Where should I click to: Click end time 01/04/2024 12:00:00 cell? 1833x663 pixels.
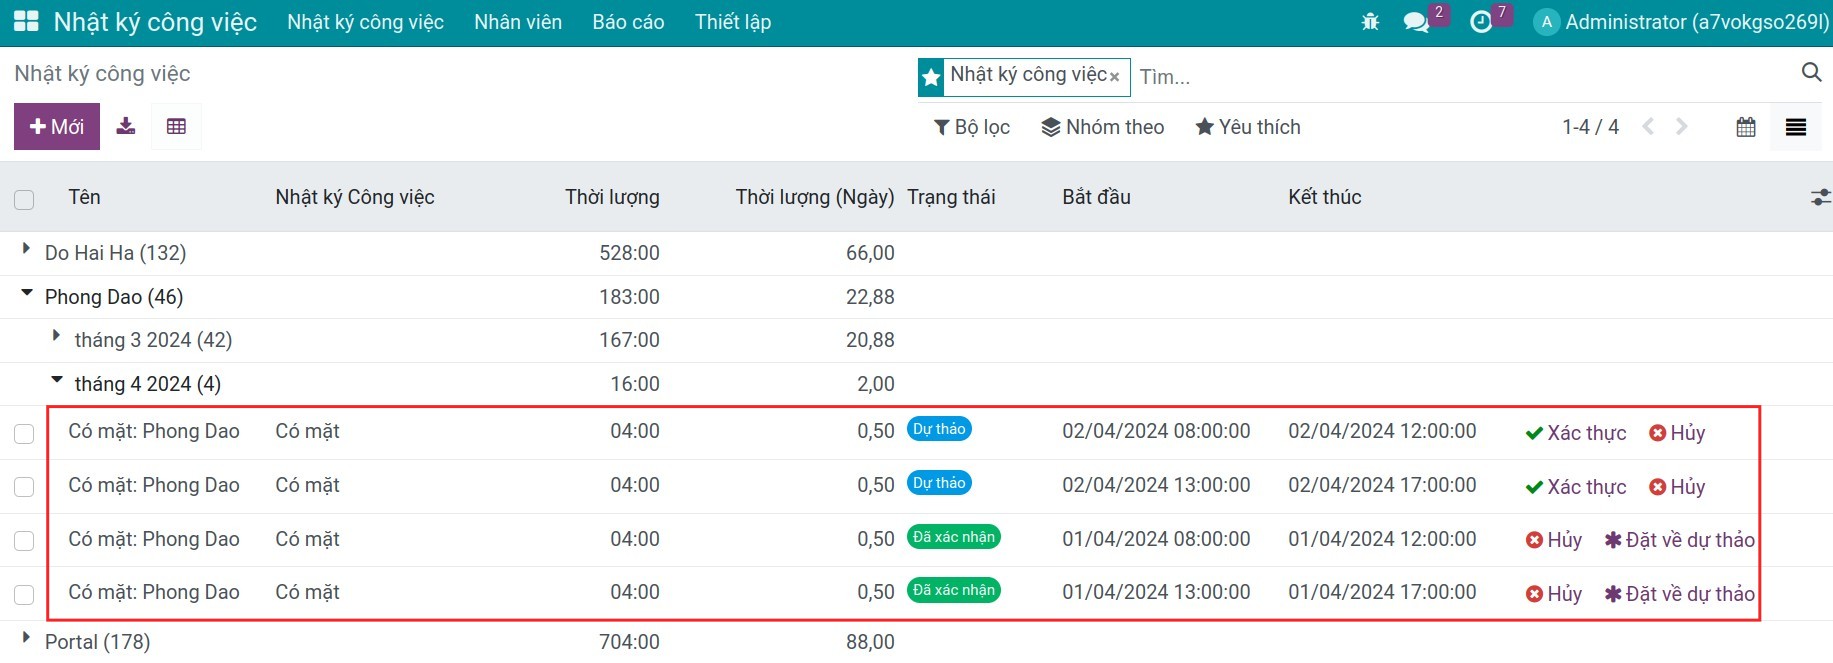click(x=1382, y=539)
